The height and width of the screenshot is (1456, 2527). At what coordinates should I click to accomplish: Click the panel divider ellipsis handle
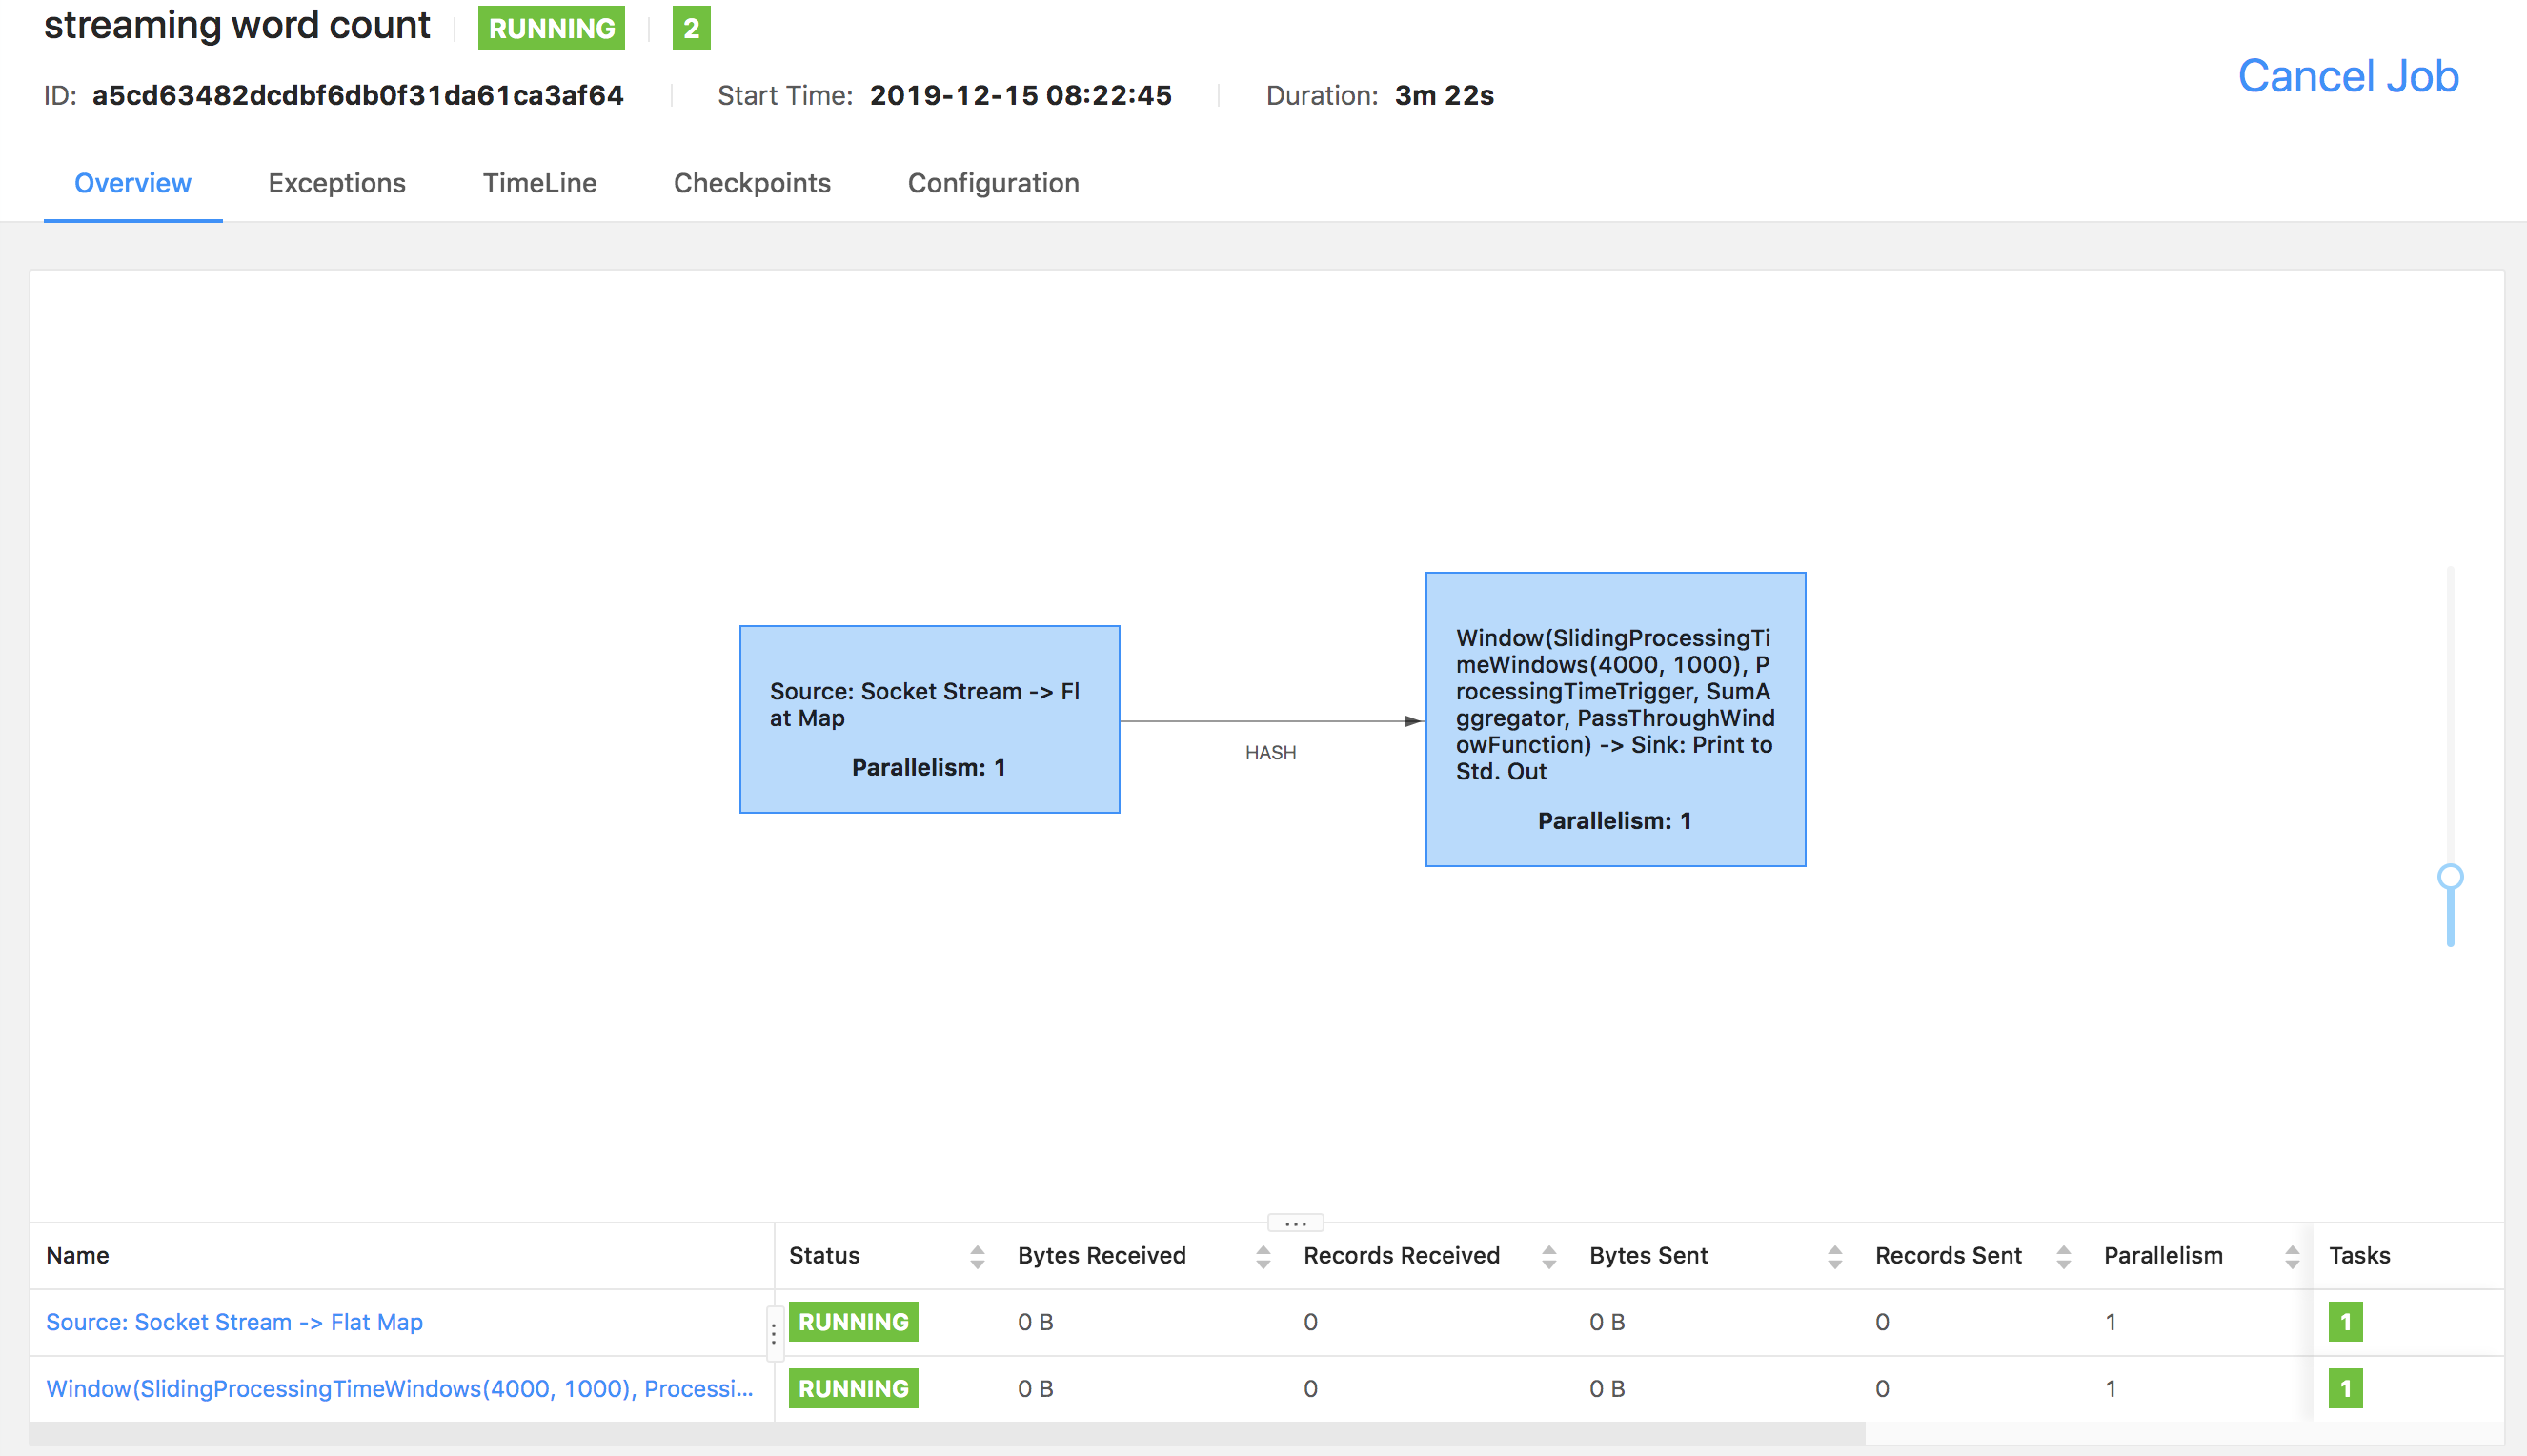(1295, 1223)
